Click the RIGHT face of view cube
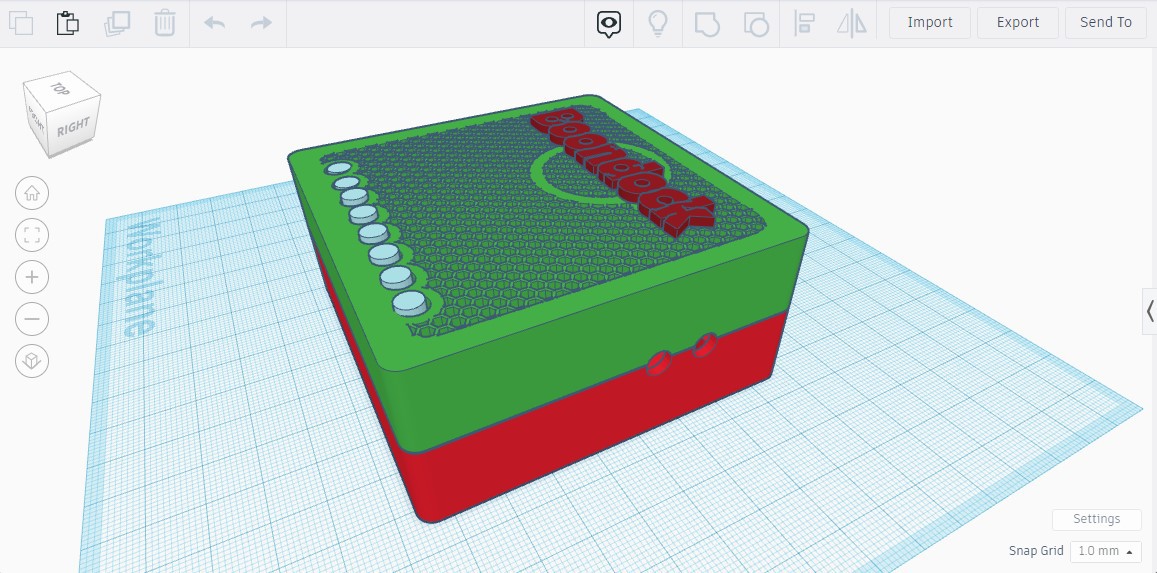 click(74, 126)
